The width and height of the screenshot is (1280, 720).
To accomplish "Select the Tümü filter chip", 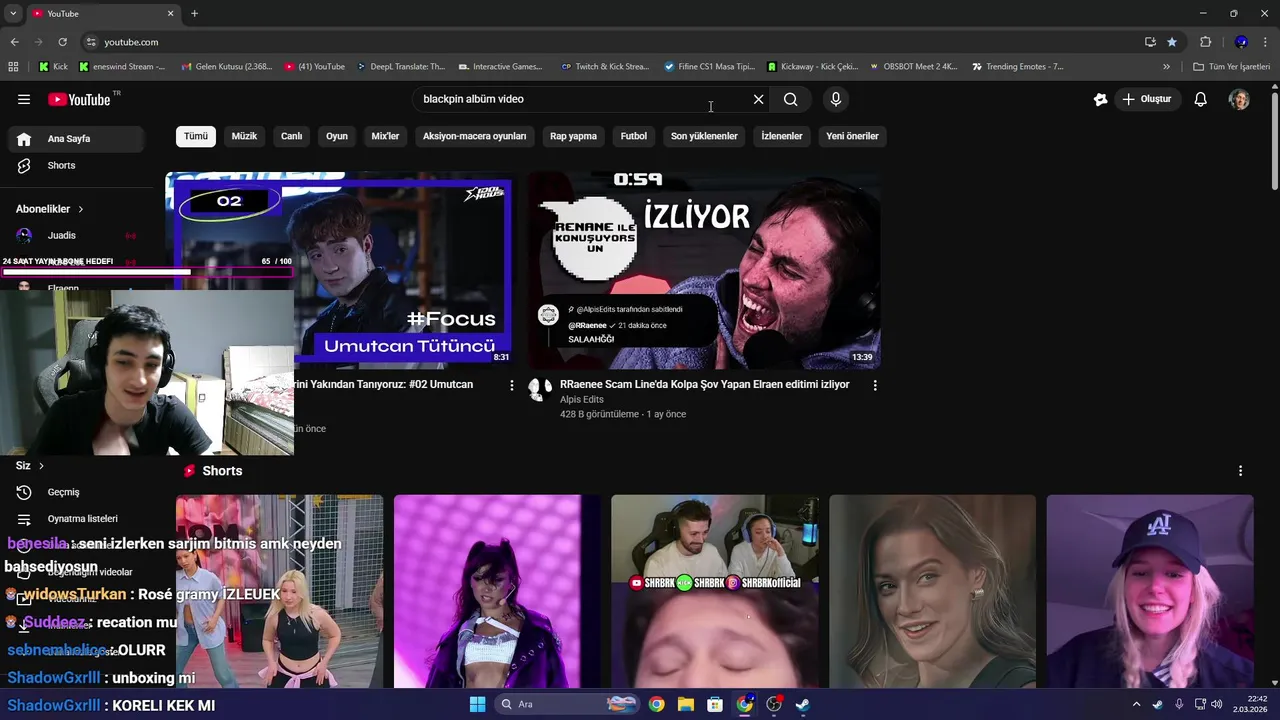I will (196, 136).
